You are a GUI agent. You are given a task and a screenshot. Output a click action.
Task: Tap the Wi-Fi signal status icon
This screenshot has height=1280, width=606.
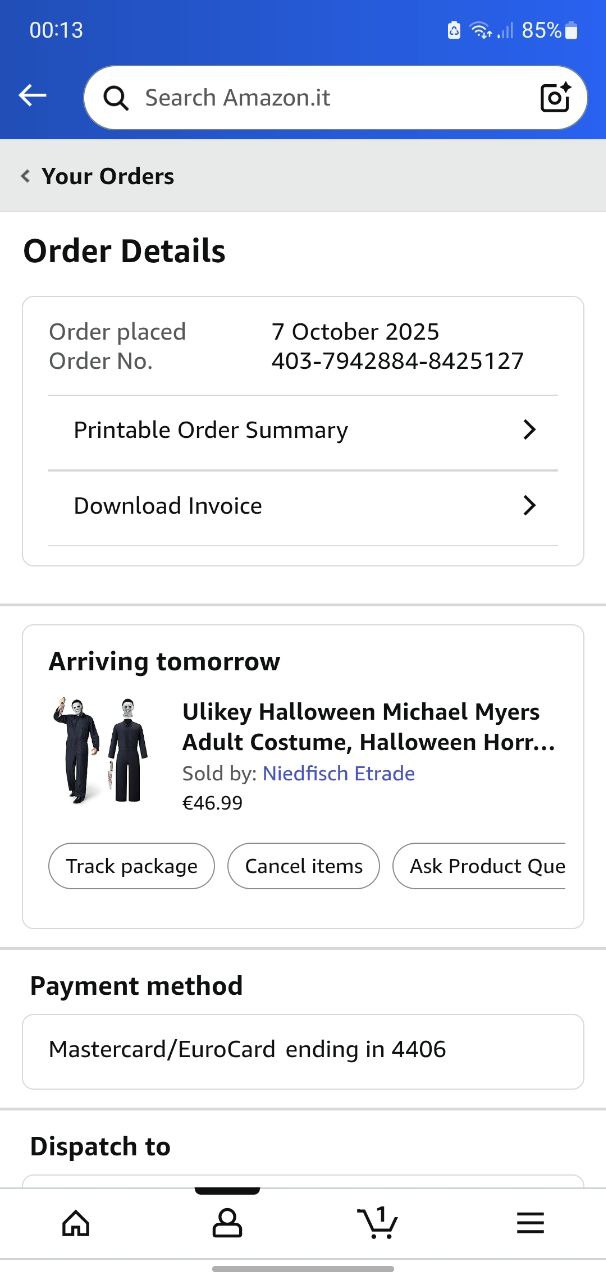[482, 31]
